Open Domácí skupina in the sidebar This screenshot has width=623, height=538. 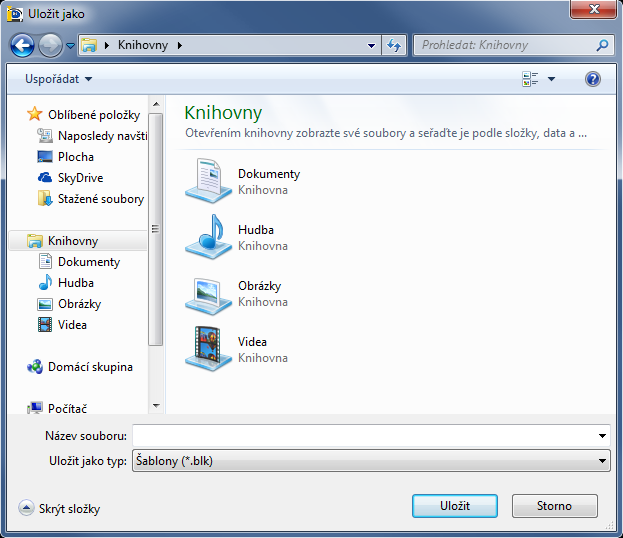click(x=91, y=367)
